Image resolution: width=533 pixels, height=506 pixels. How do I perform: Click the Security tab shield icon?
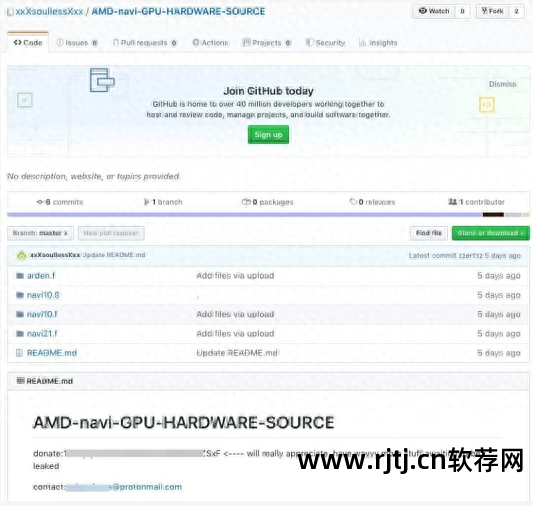[x=309, y=42]
